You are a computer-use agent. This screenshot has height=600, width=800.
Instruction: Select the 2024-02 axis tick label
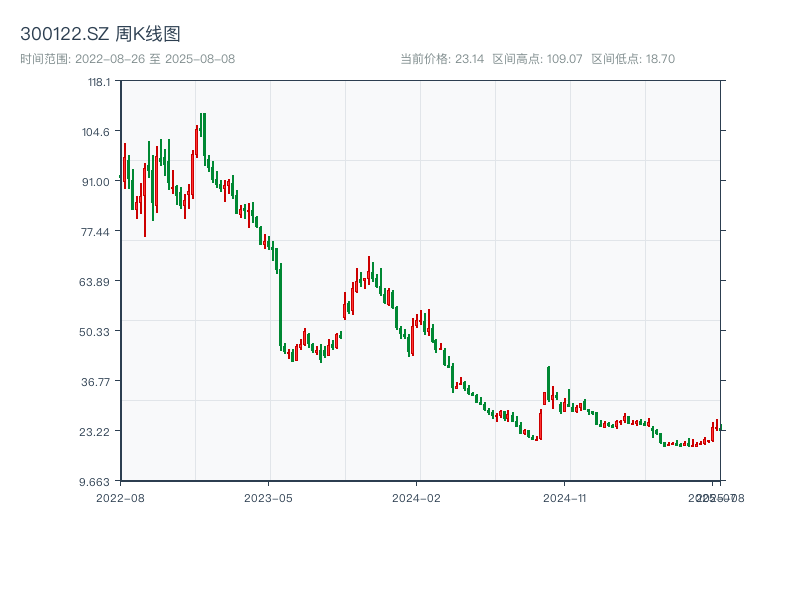point(415,497)
